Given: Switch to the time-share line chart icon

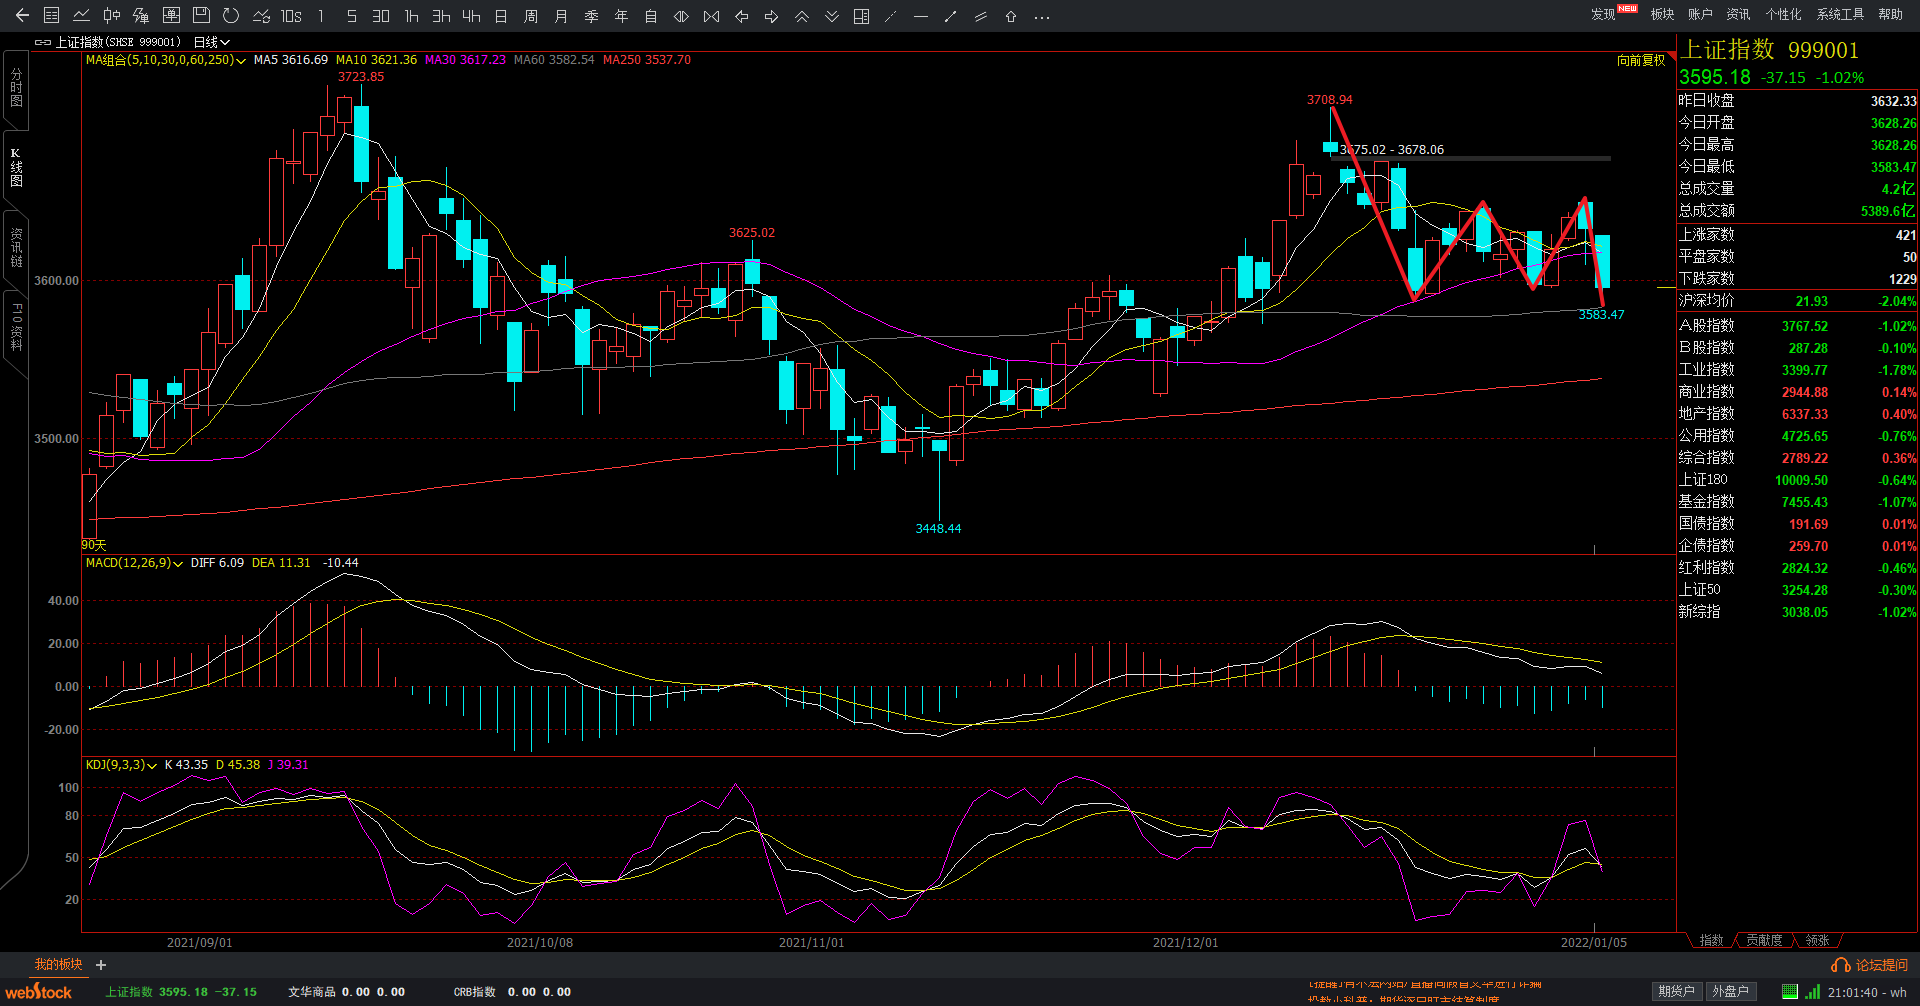Looking at the screenshot, I should pyautogui.click(x=82, y=16).
